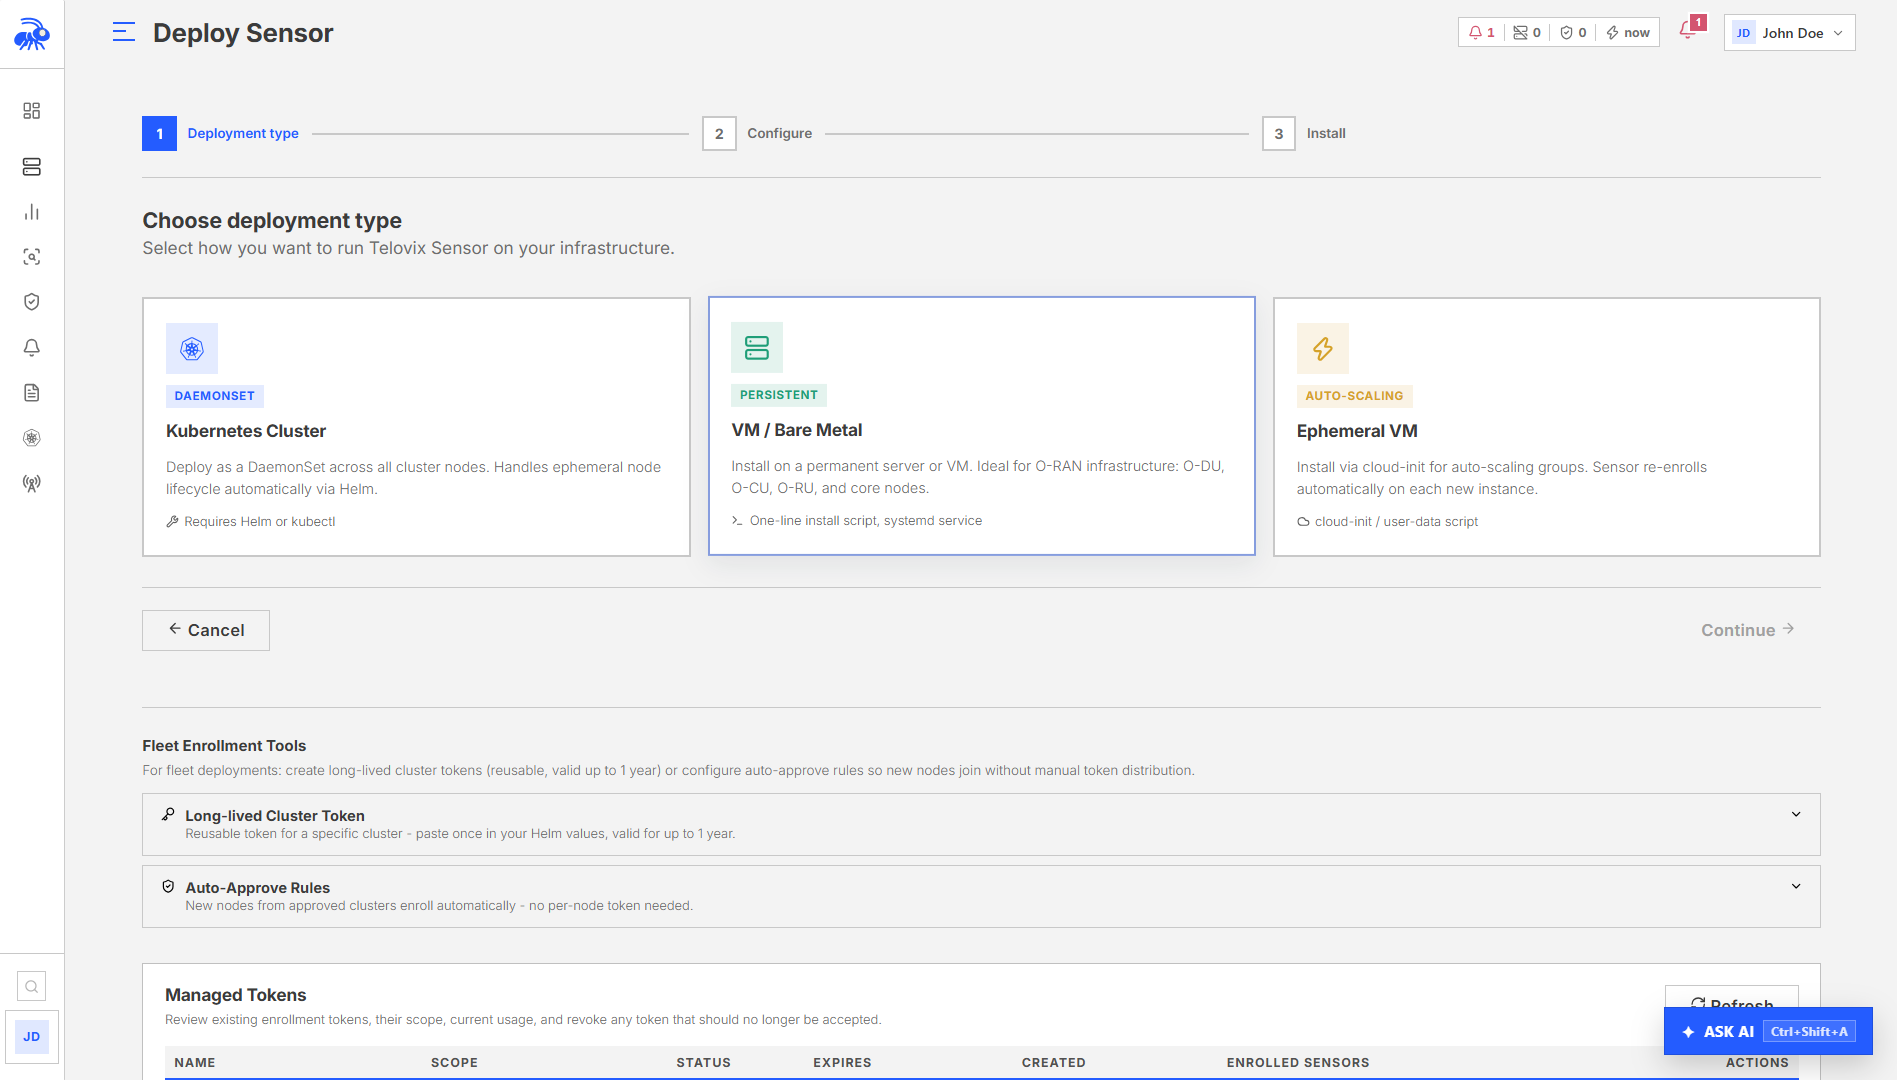Click the Refresh button in Managed Tokens
The width and height of the screenshot is (1897, 1080).
tap(1732, 999)
